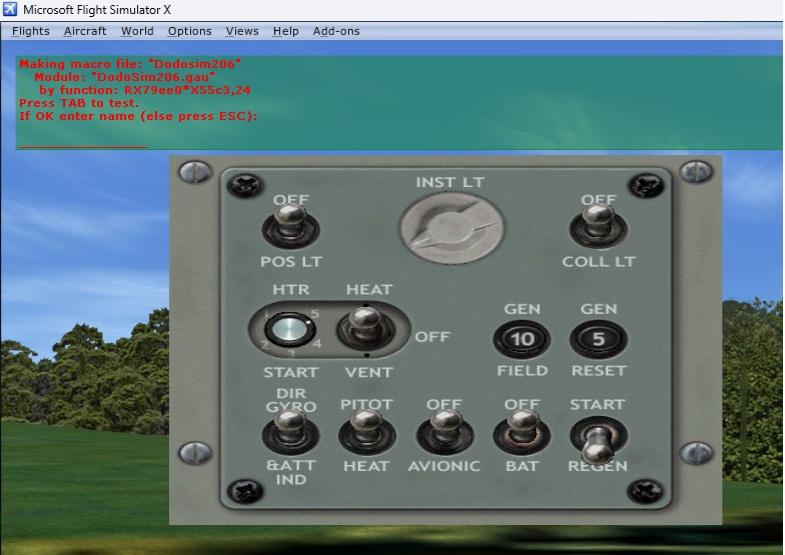The height and width of the screenshot is (555, 785).
Task: Click the macro name entry field
Action: point(83,142)
